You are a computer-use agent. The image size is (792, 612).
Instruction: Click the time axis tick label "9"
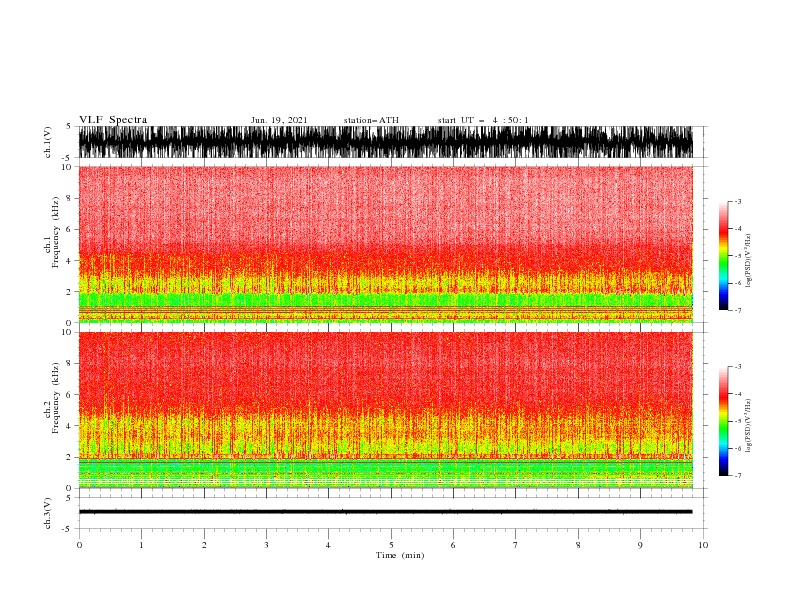pos(640,545)
